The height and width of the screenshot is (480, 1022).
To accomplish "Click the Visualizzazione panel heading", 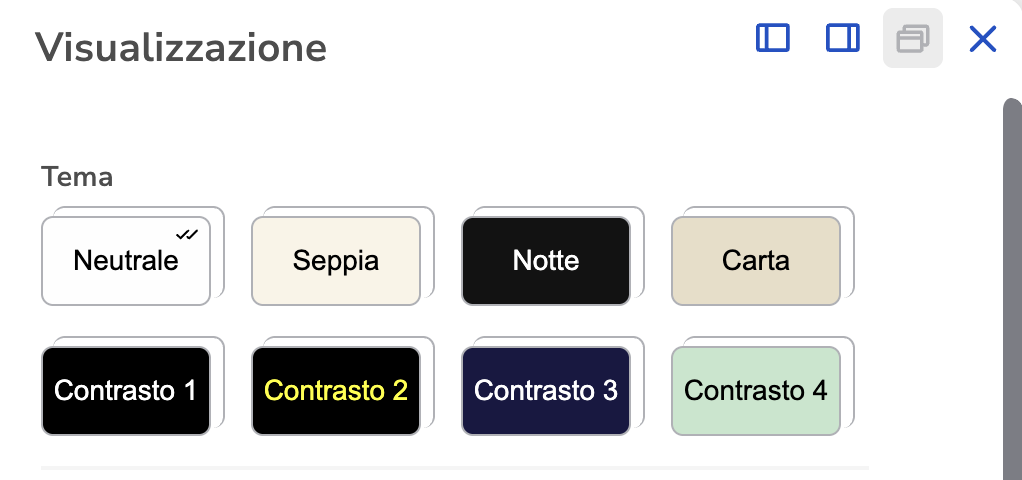I will point(181,47).
